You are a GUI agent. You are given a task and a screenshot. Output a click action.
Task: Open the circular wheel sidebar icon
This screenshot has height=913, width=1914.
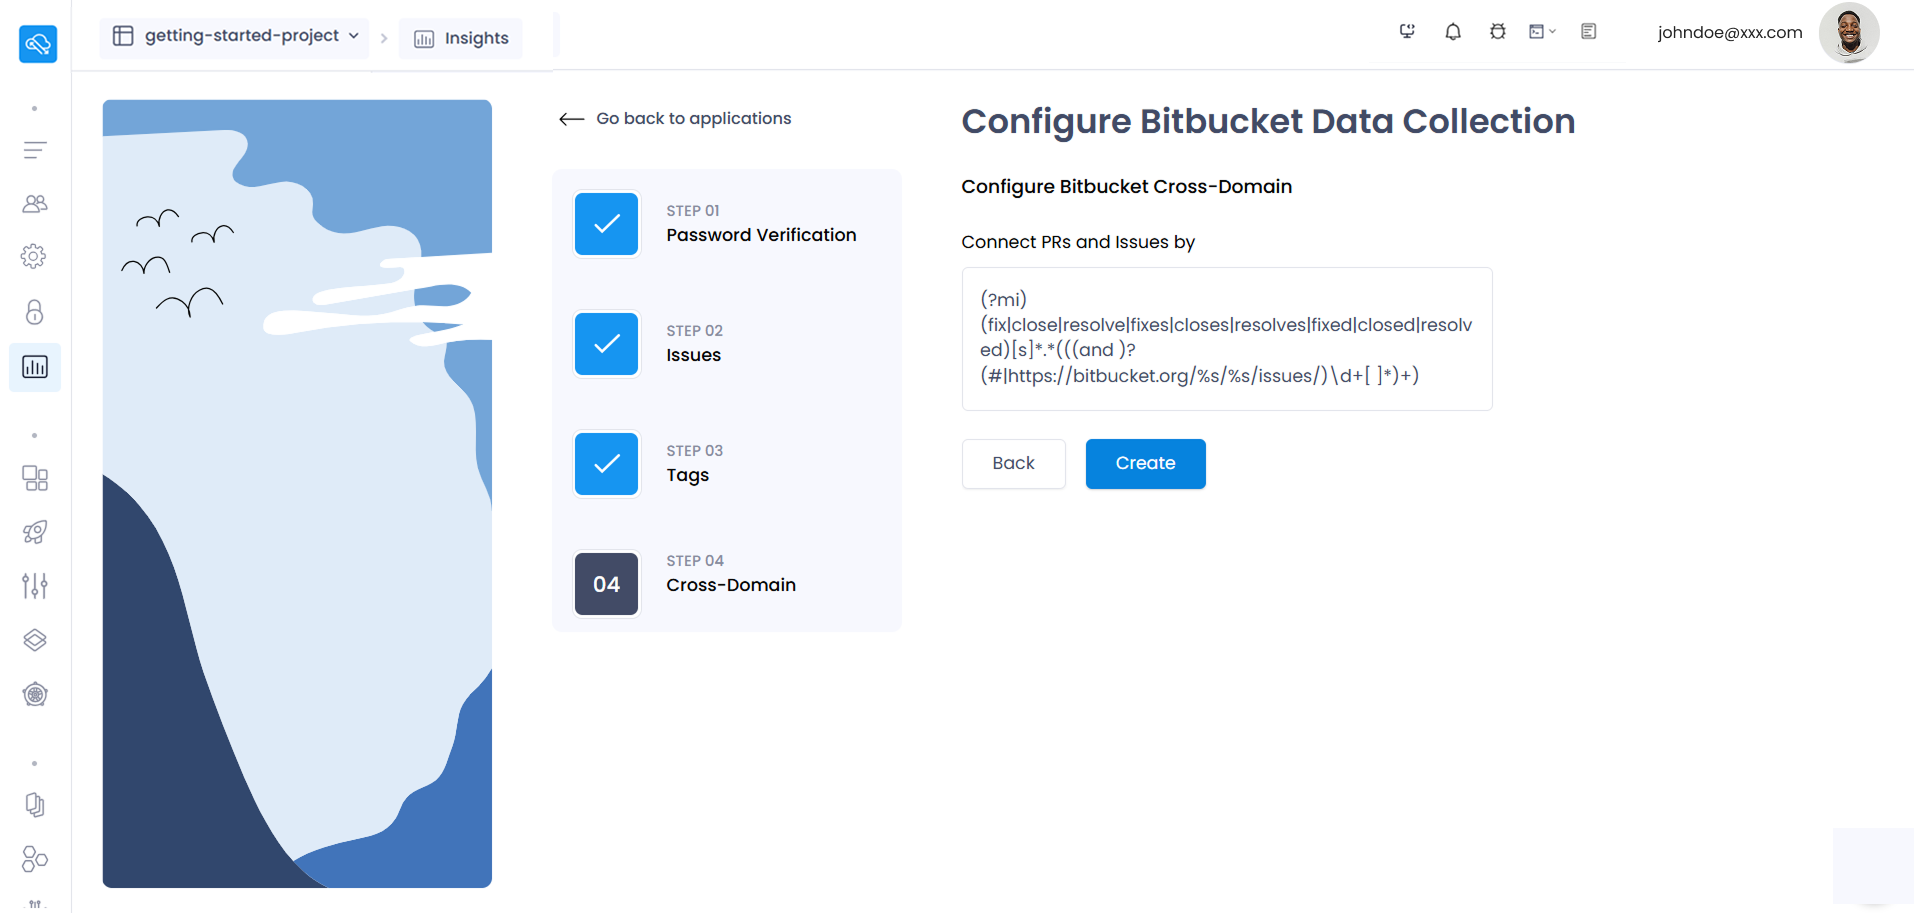tap(35, 694)
